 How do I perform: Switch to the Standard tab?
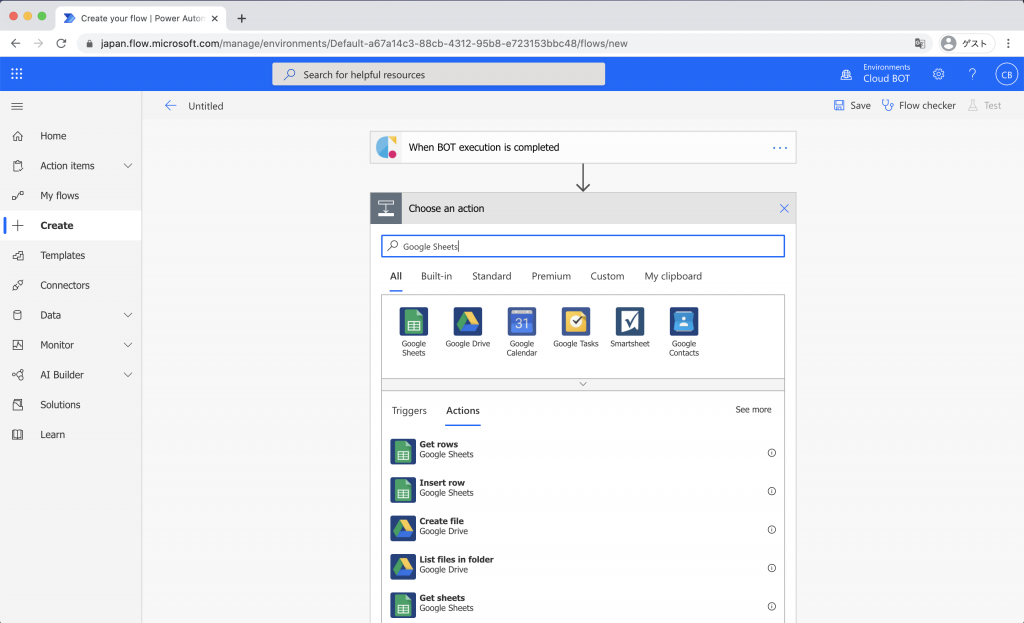click(x=492, y=276)
